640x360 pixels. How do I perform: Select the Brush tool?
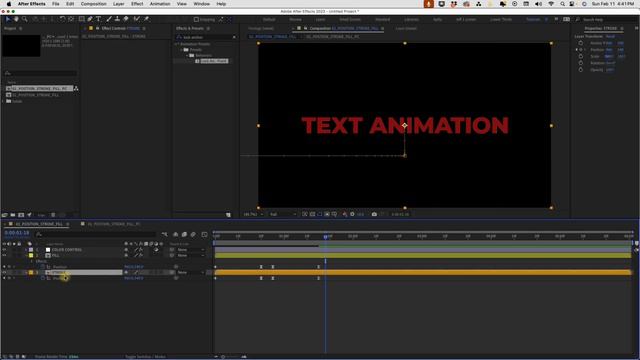109,19
